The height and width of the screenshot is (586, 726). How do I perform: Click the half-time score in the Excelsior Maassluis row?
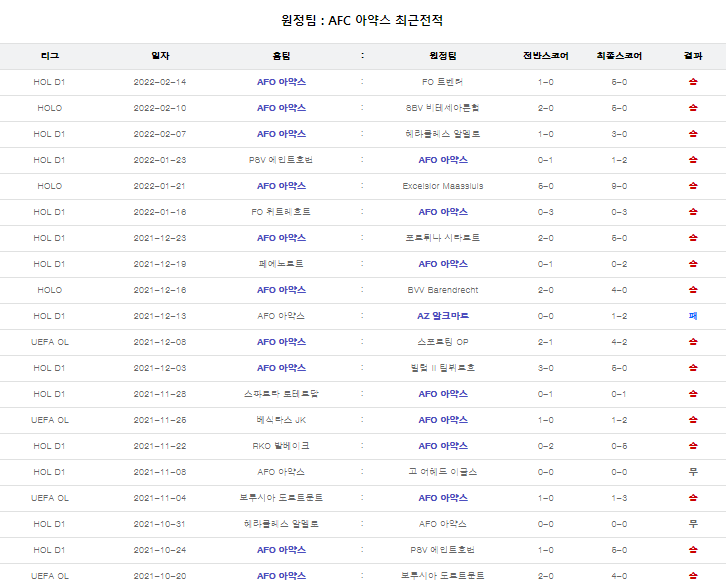pyautogui.click(x=545, y=186)
